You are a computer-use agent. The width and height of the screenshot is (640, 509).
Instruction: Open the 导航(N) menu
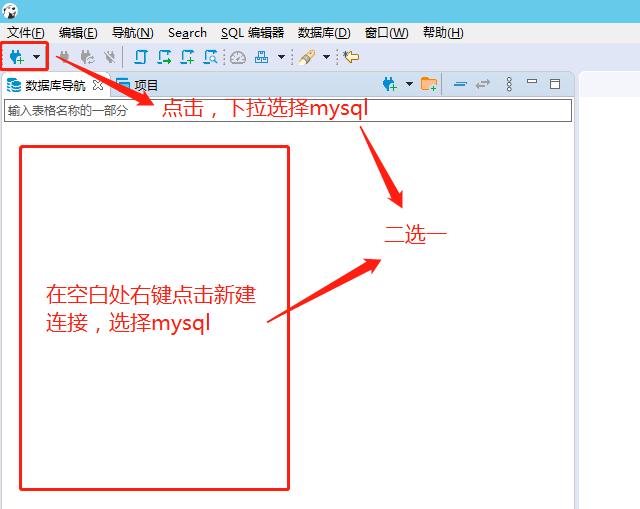pyautogui.click(x=133, y=33)
